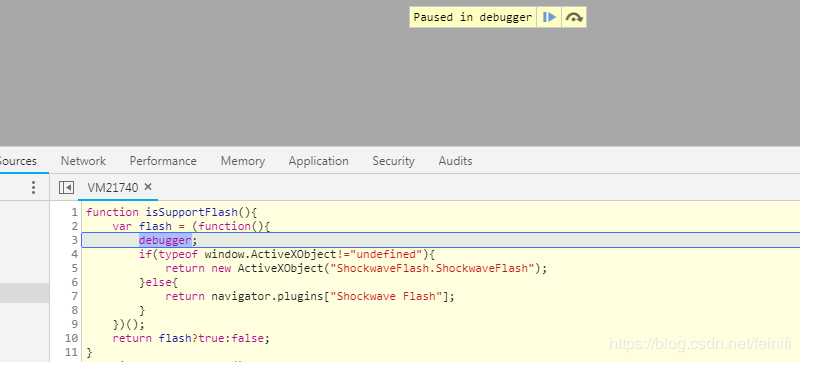This screenshot has height=370, width=819.
Task: Click isSupportFlash function name in code
Action: click(192, 212)
